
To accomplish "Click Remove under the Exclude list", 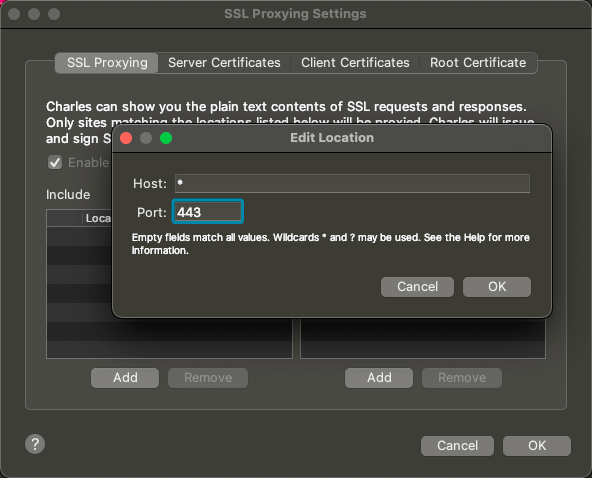I will click(462, 378).
